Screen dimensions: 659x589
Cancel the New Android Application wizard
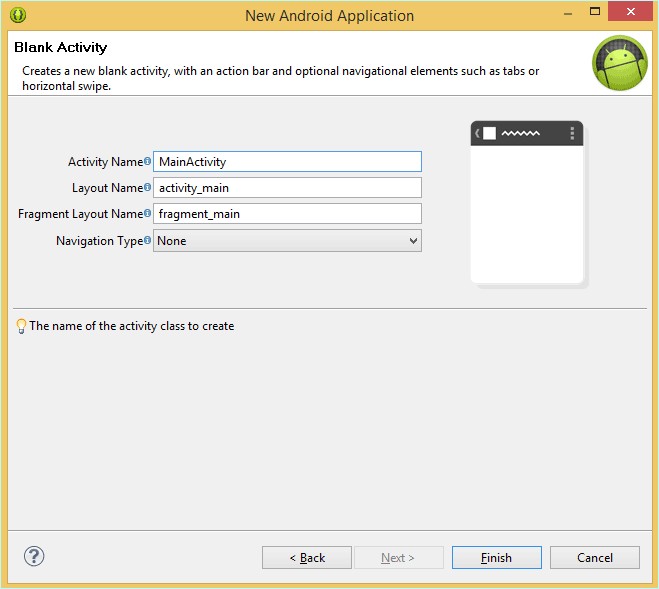point(595,557)
